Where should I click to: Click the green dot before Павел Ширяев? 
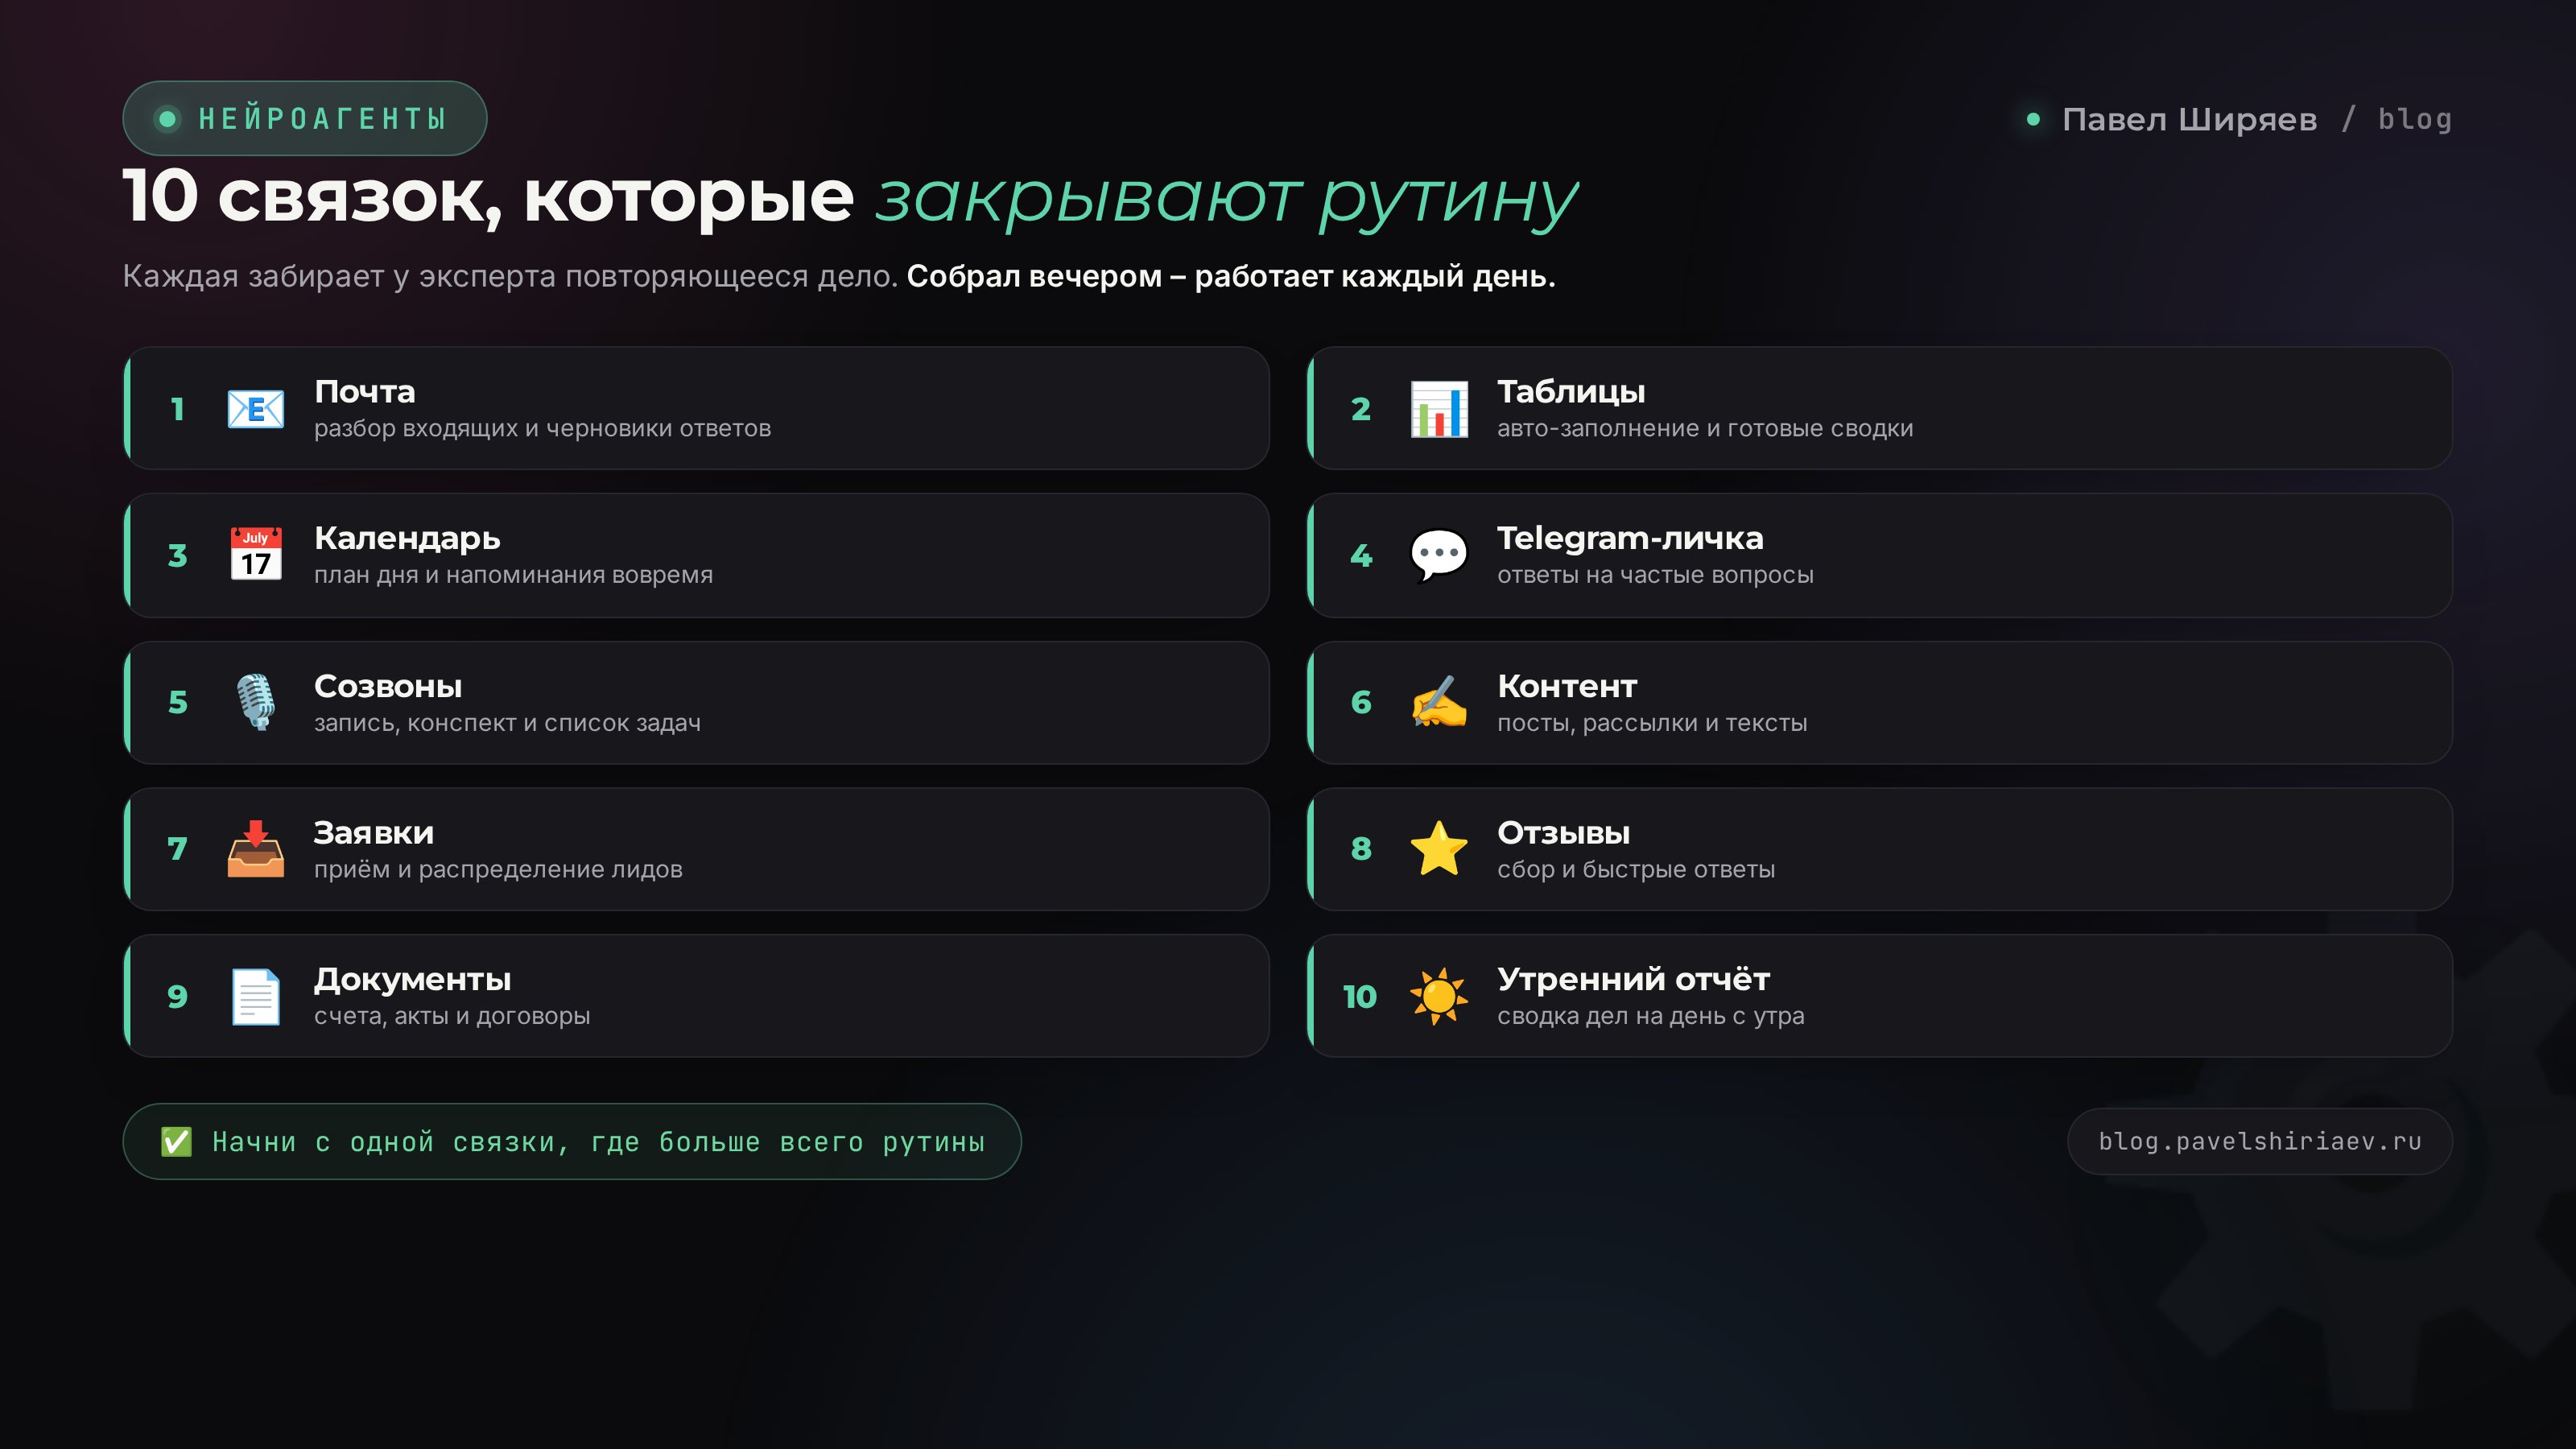2033,119
